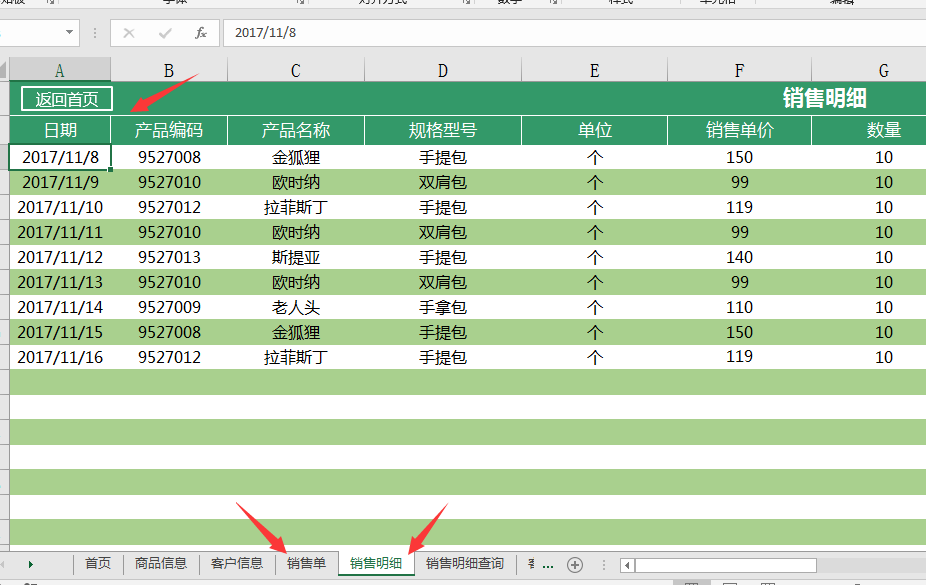Click the 数量 header cell
This screenshot has height=585, width=926.
(869, 130)
